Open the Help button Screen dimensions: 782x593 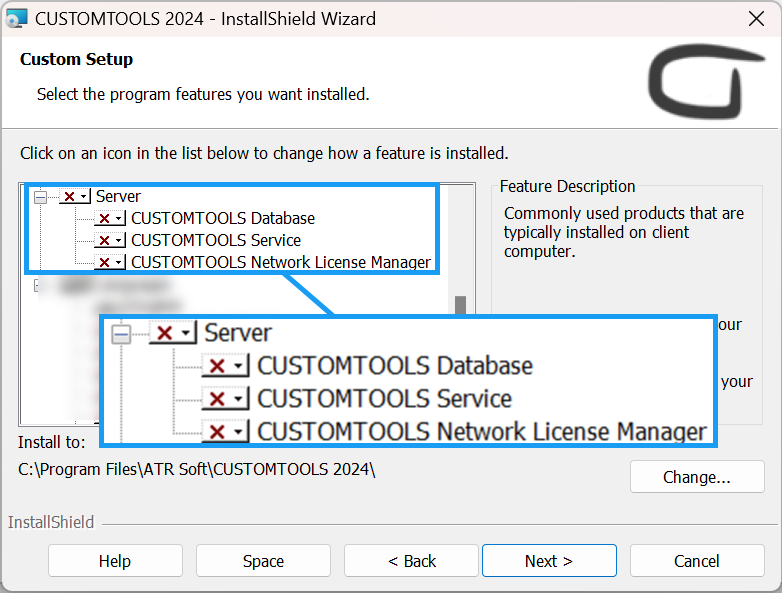[x=115, y=561]
